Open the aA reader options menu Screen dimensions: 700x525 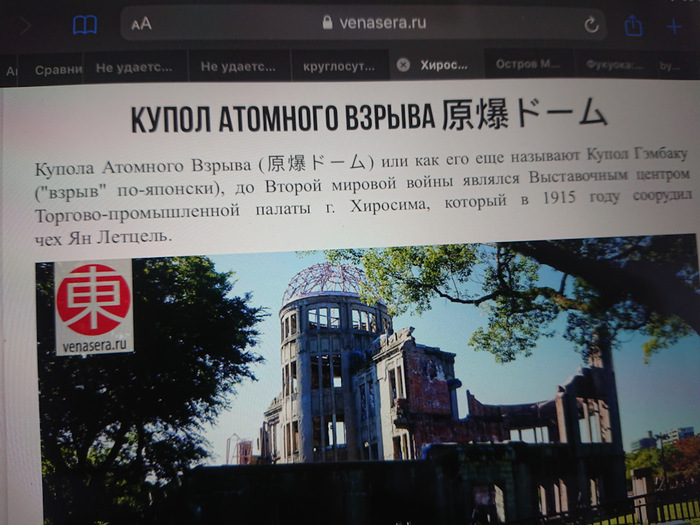click(142, 24)
